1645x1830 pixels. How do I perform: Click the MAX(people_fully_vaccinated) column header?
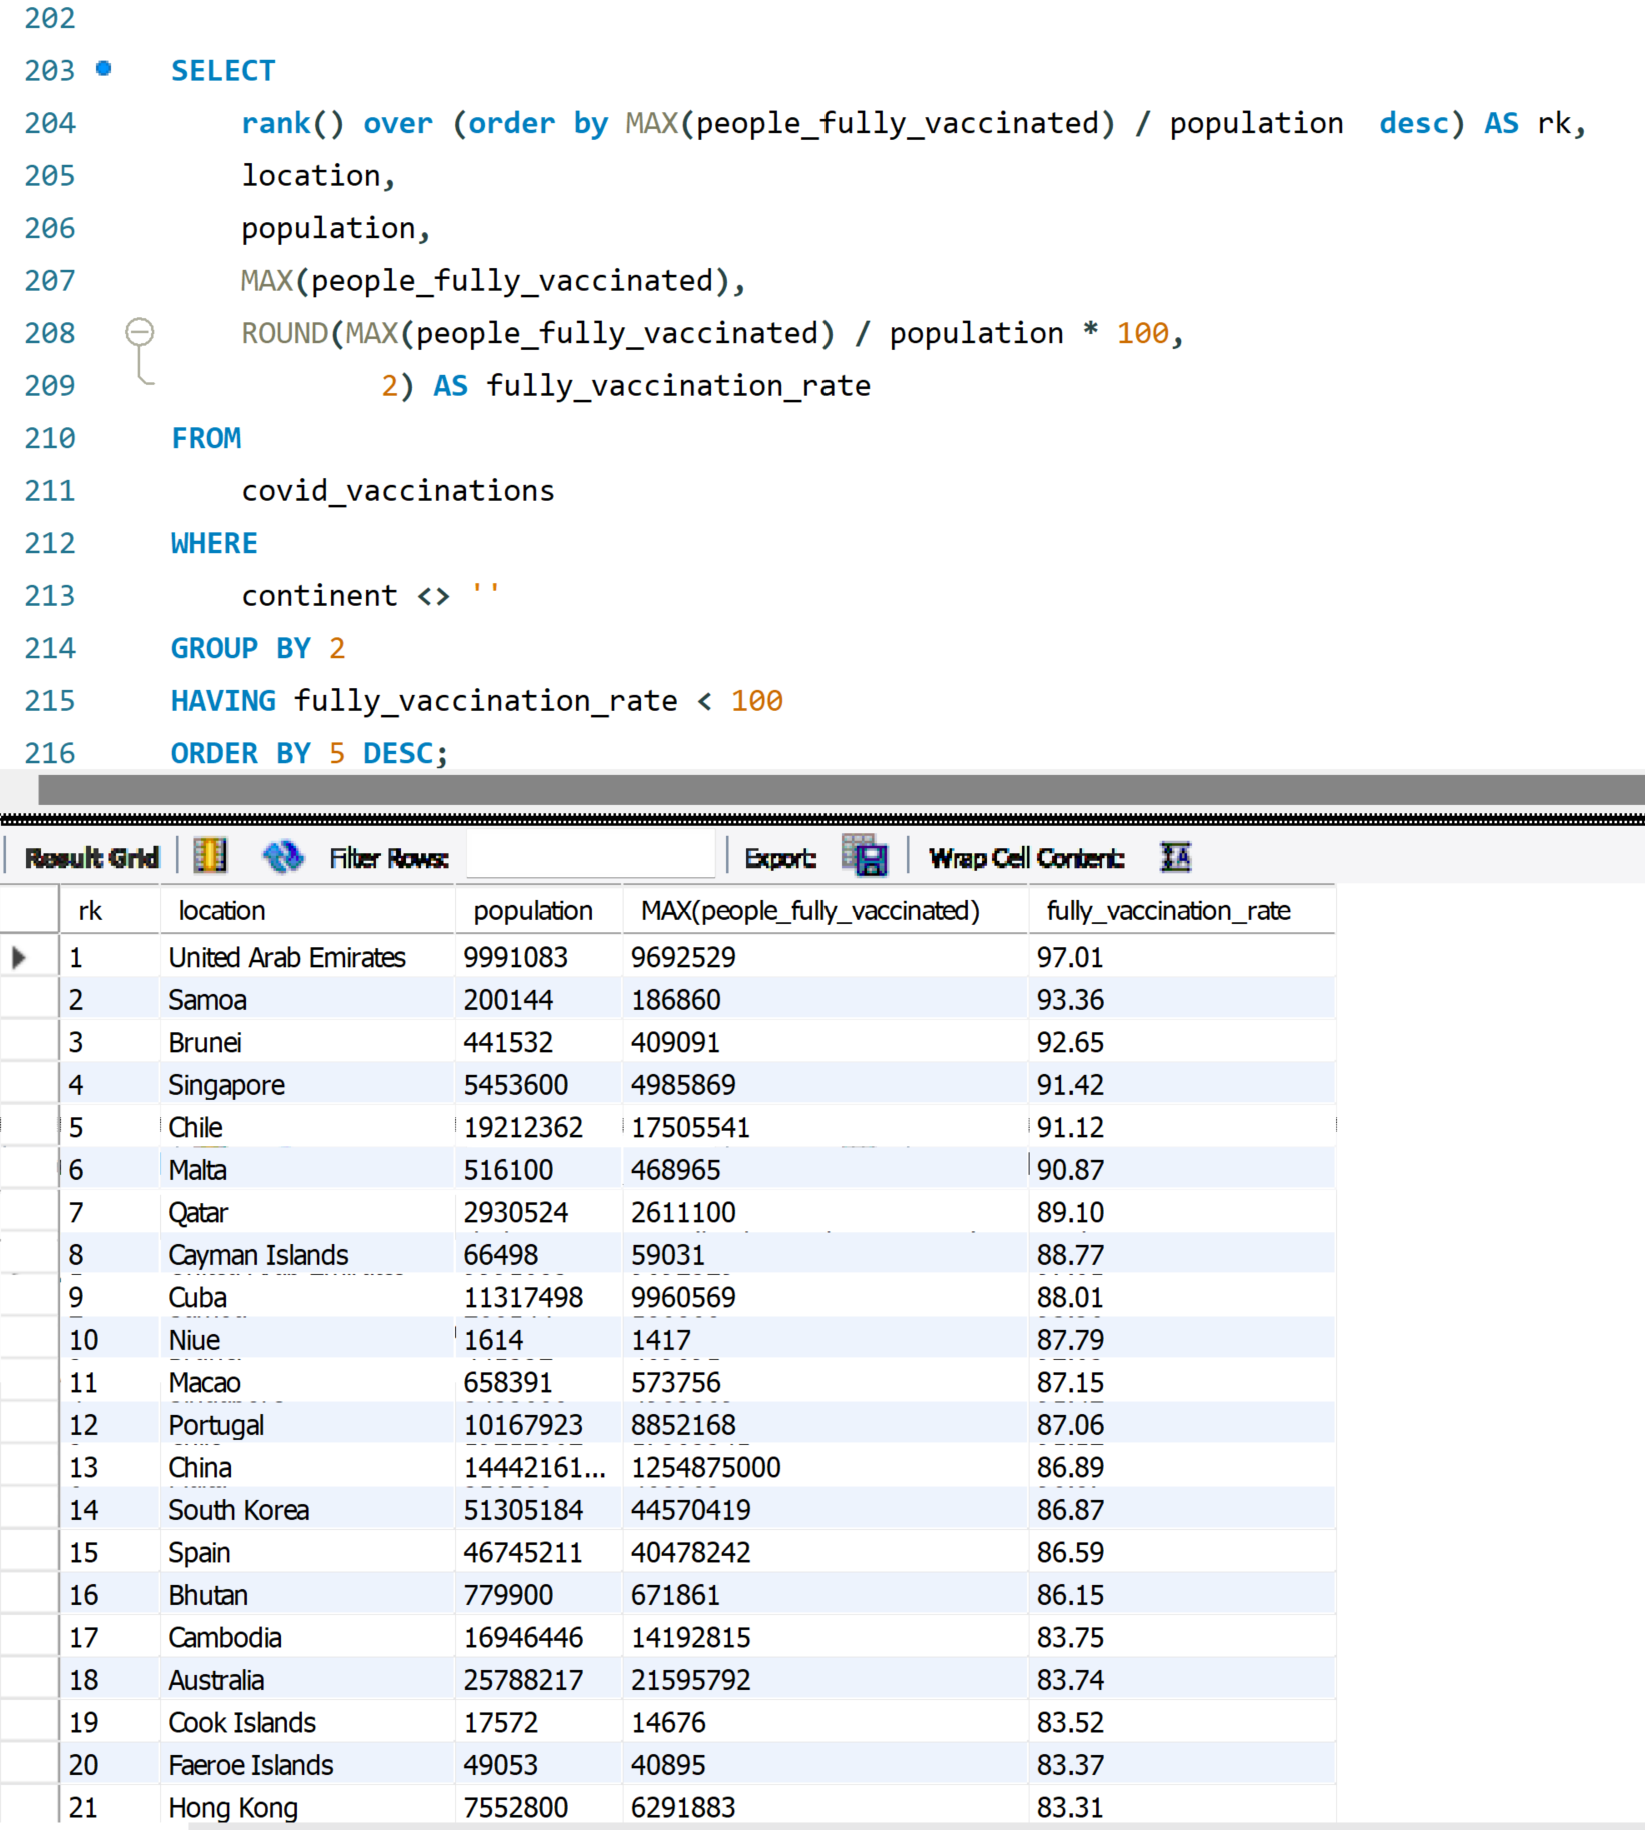tap(810, 910)
